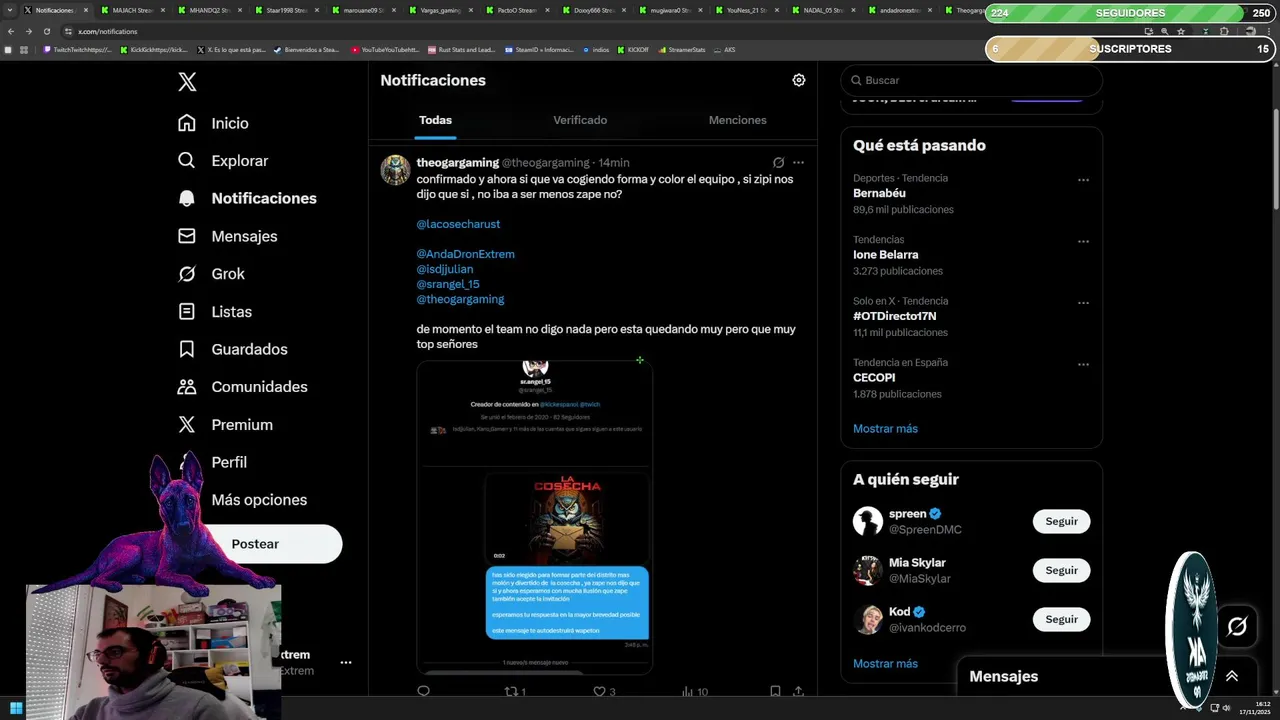Click the Grok logo icon in sidebar
Screen dimensions: 1280x720
point(187,274)
